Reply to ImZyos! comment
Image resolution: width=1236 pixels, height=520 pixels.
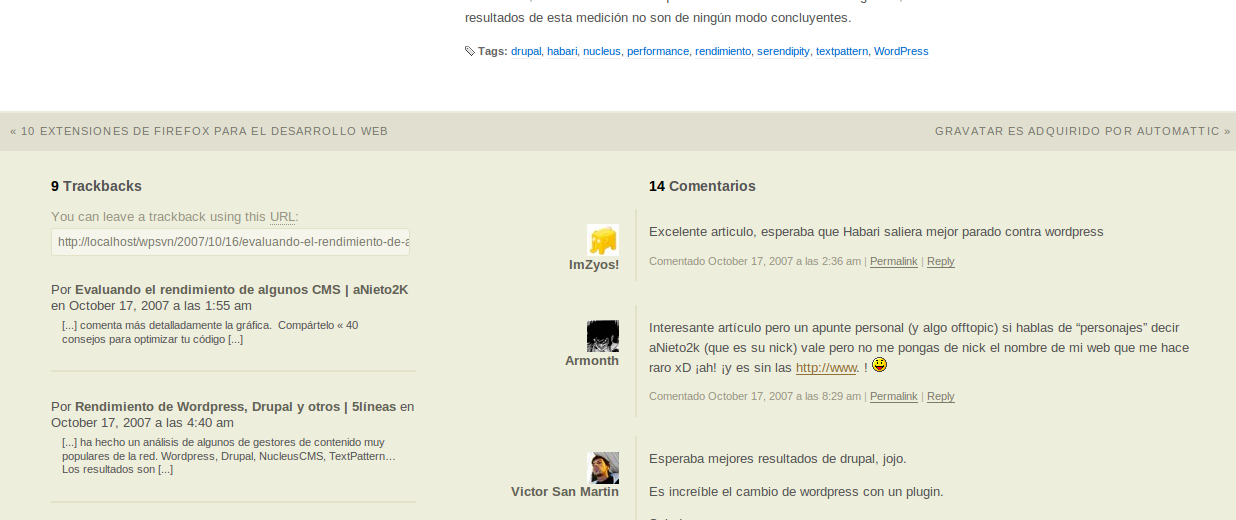pyautogui.click(x=940, y=261)
